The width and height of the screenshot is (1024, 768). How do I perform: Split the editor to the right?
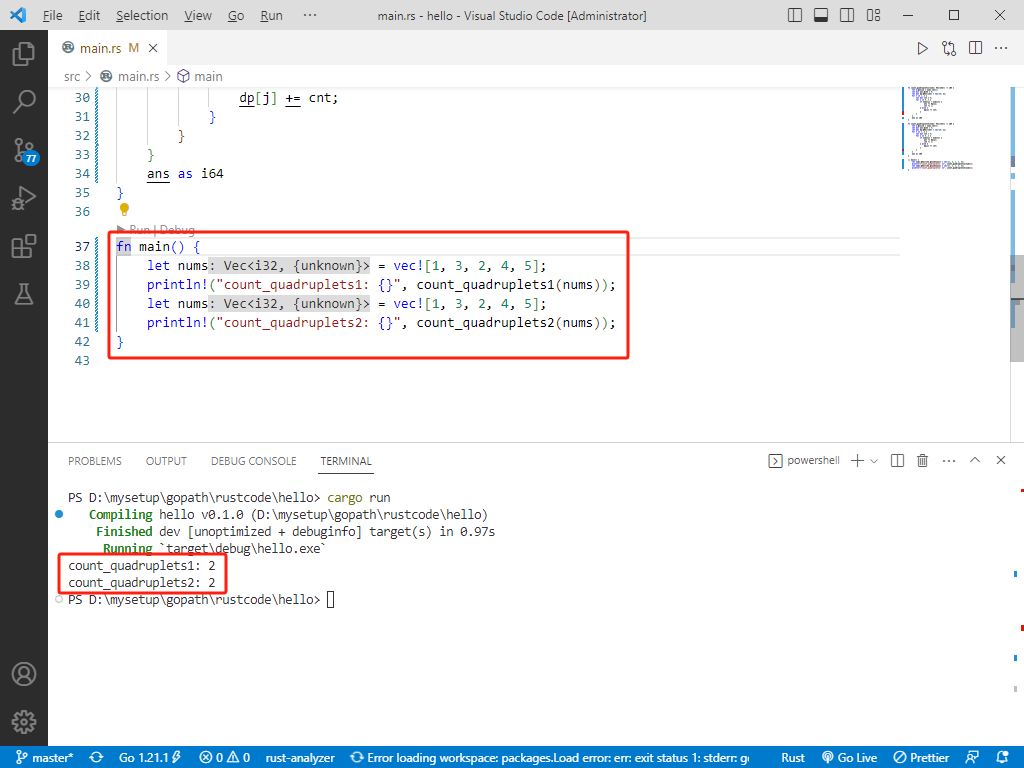pyautogui.click(x=975, y=48)
